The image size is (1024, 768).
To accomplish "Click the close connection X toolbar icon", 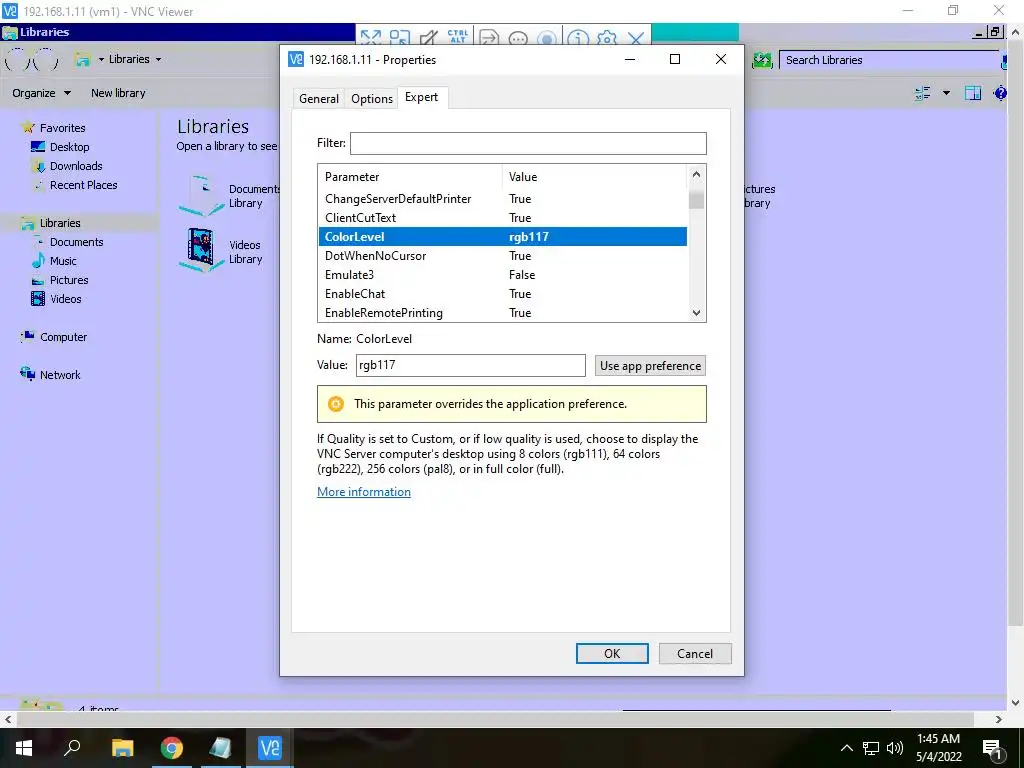I will 635,38.
